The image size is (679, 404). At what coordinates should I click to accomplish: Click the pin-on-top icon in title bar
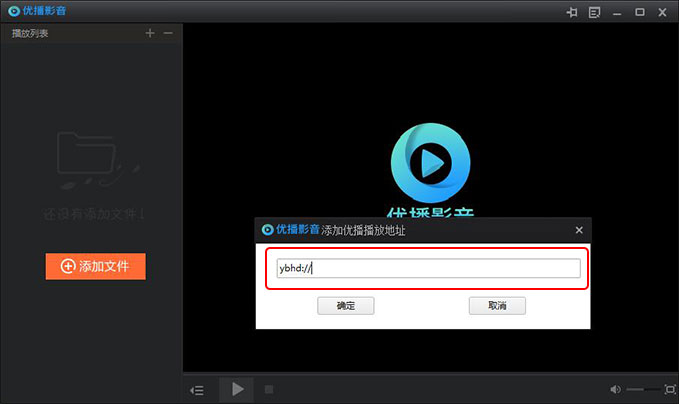[x=572, y=12]
